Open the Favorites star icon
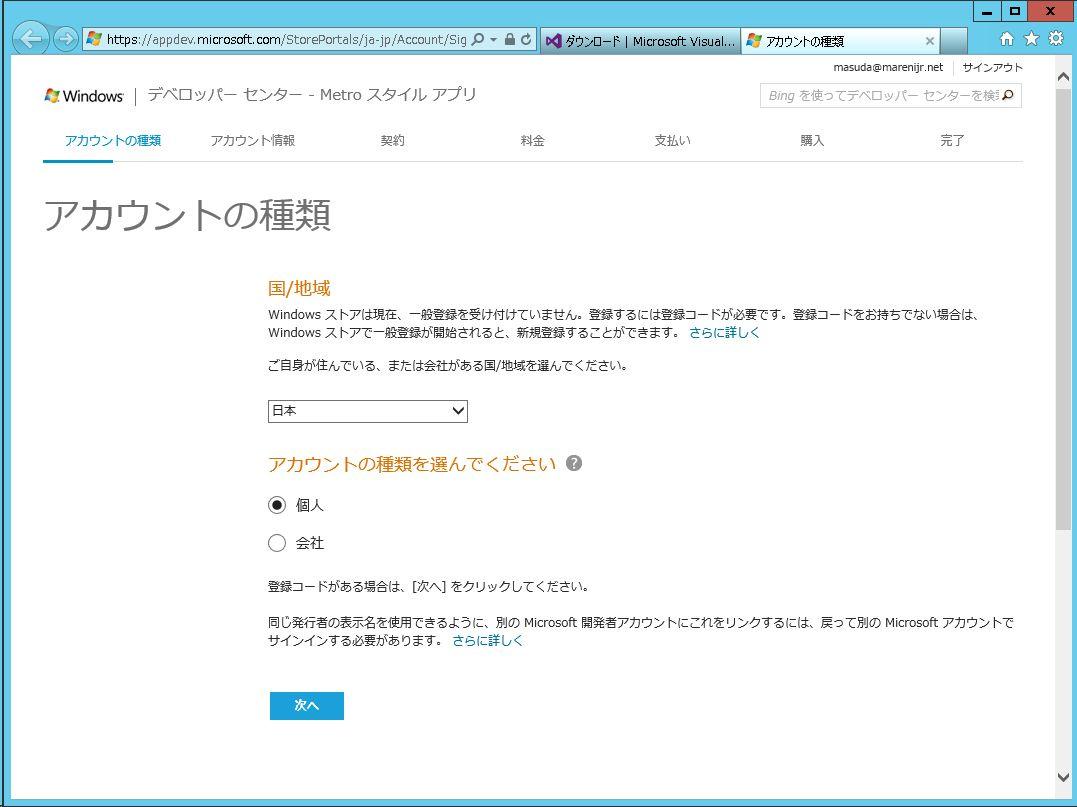 coord(1031,39)
